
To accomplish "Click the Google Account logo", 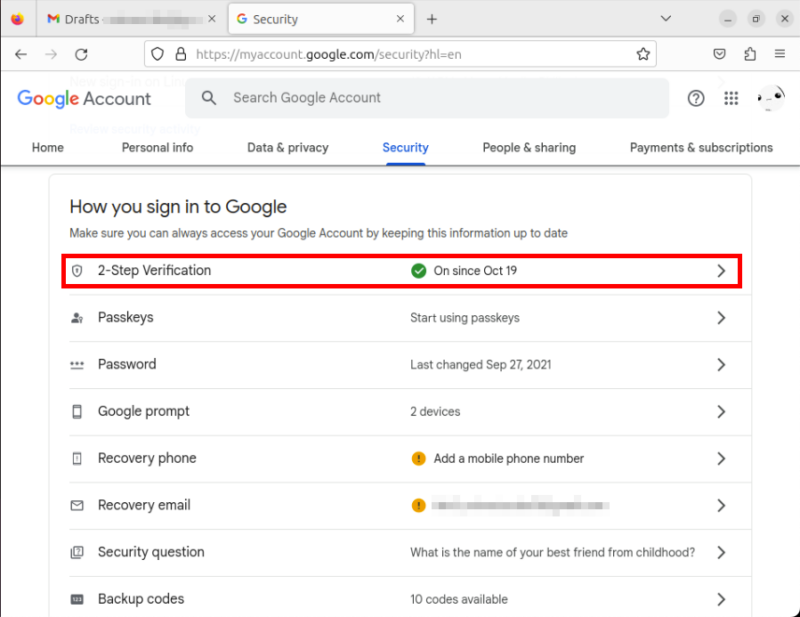I will 82,99.
